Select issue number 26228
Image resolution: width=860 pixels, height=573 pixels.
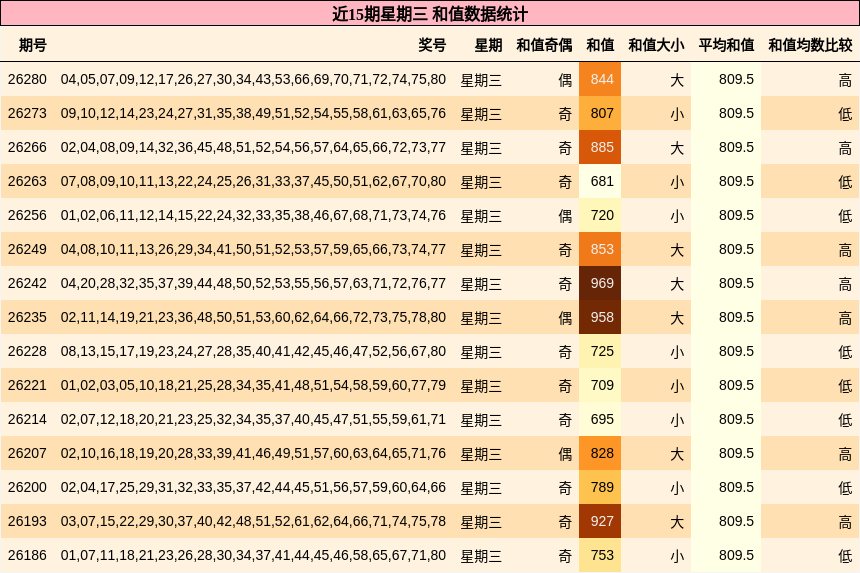pos(27,351)
